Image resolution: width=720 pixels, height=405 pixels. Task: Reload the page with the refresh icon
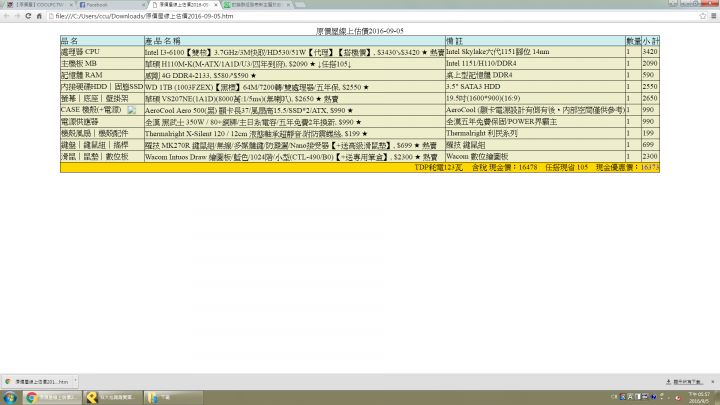point(28,16)
